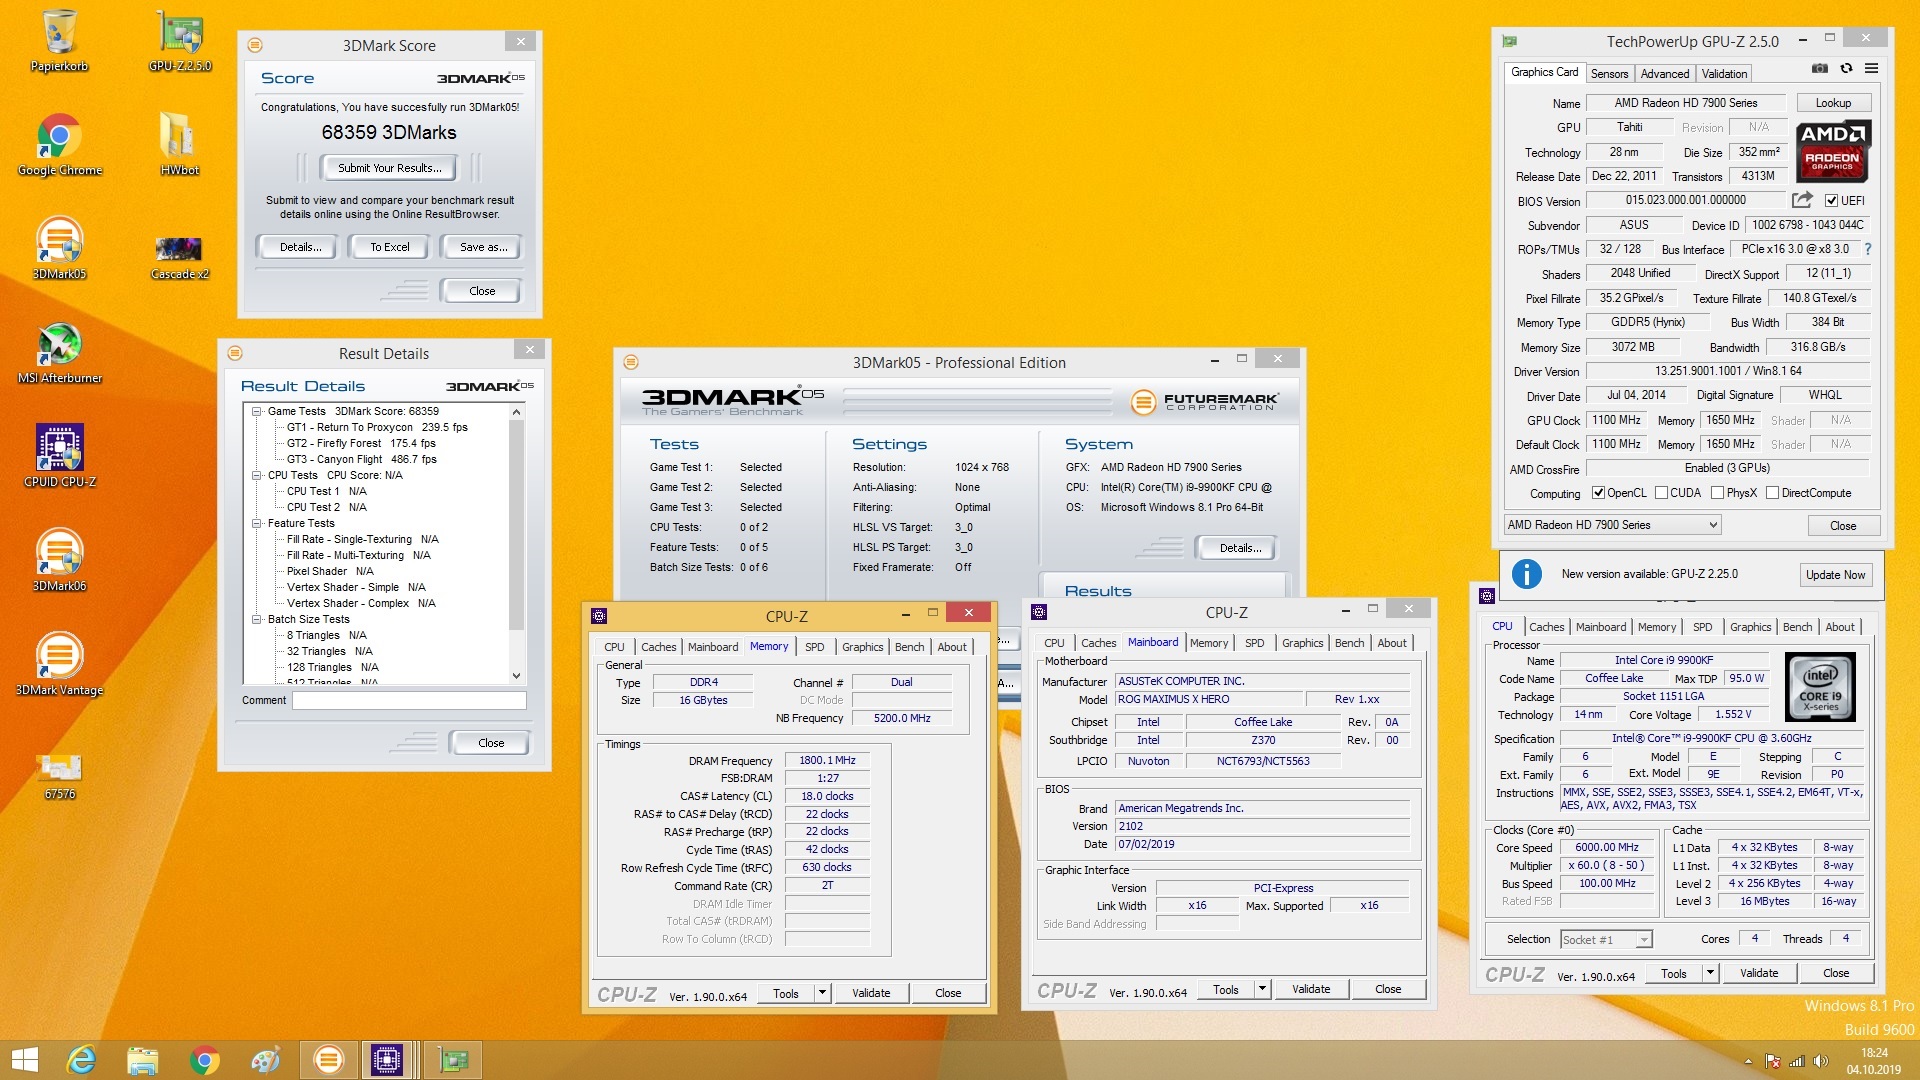Switch to the Advanced tab in GPU-Z
Image resolution: width=1920 pixels, height=1080 pixels.
pos(1664,74)
